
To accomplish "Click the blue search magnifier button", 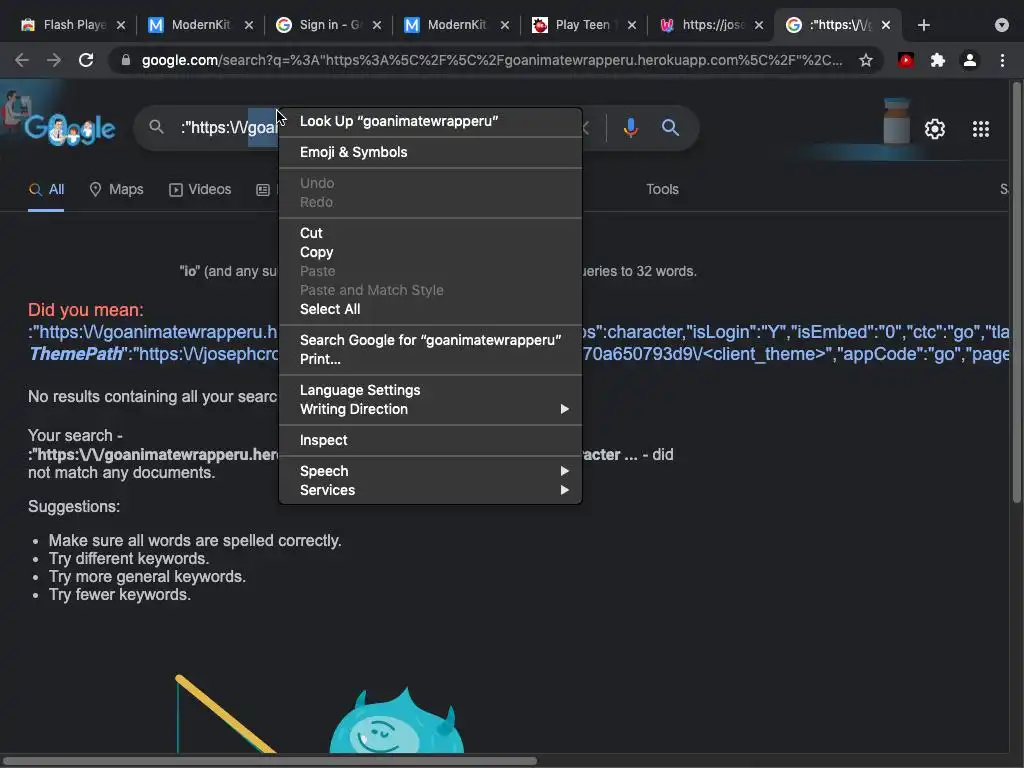I will coord(670,127).
